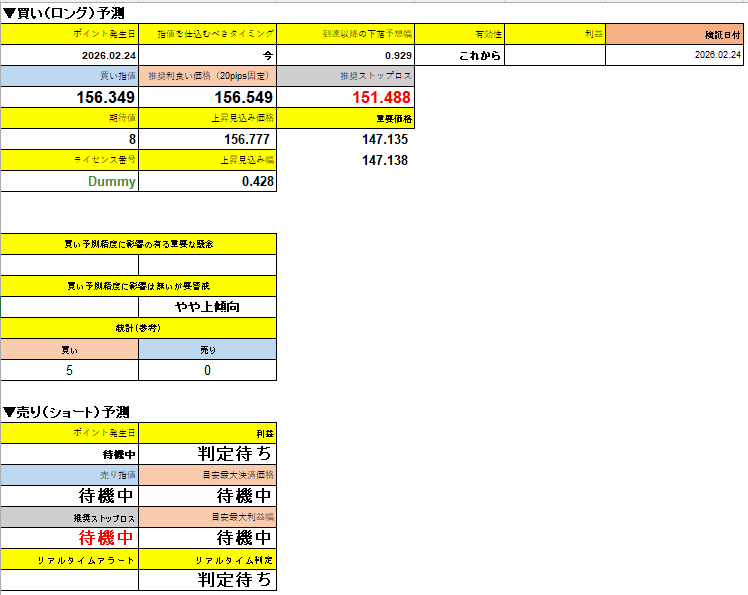The height and width of the screenshot is (595, 748).
Task: Click the 売り(ショート)予測 section title
Action: pos(66,412)
